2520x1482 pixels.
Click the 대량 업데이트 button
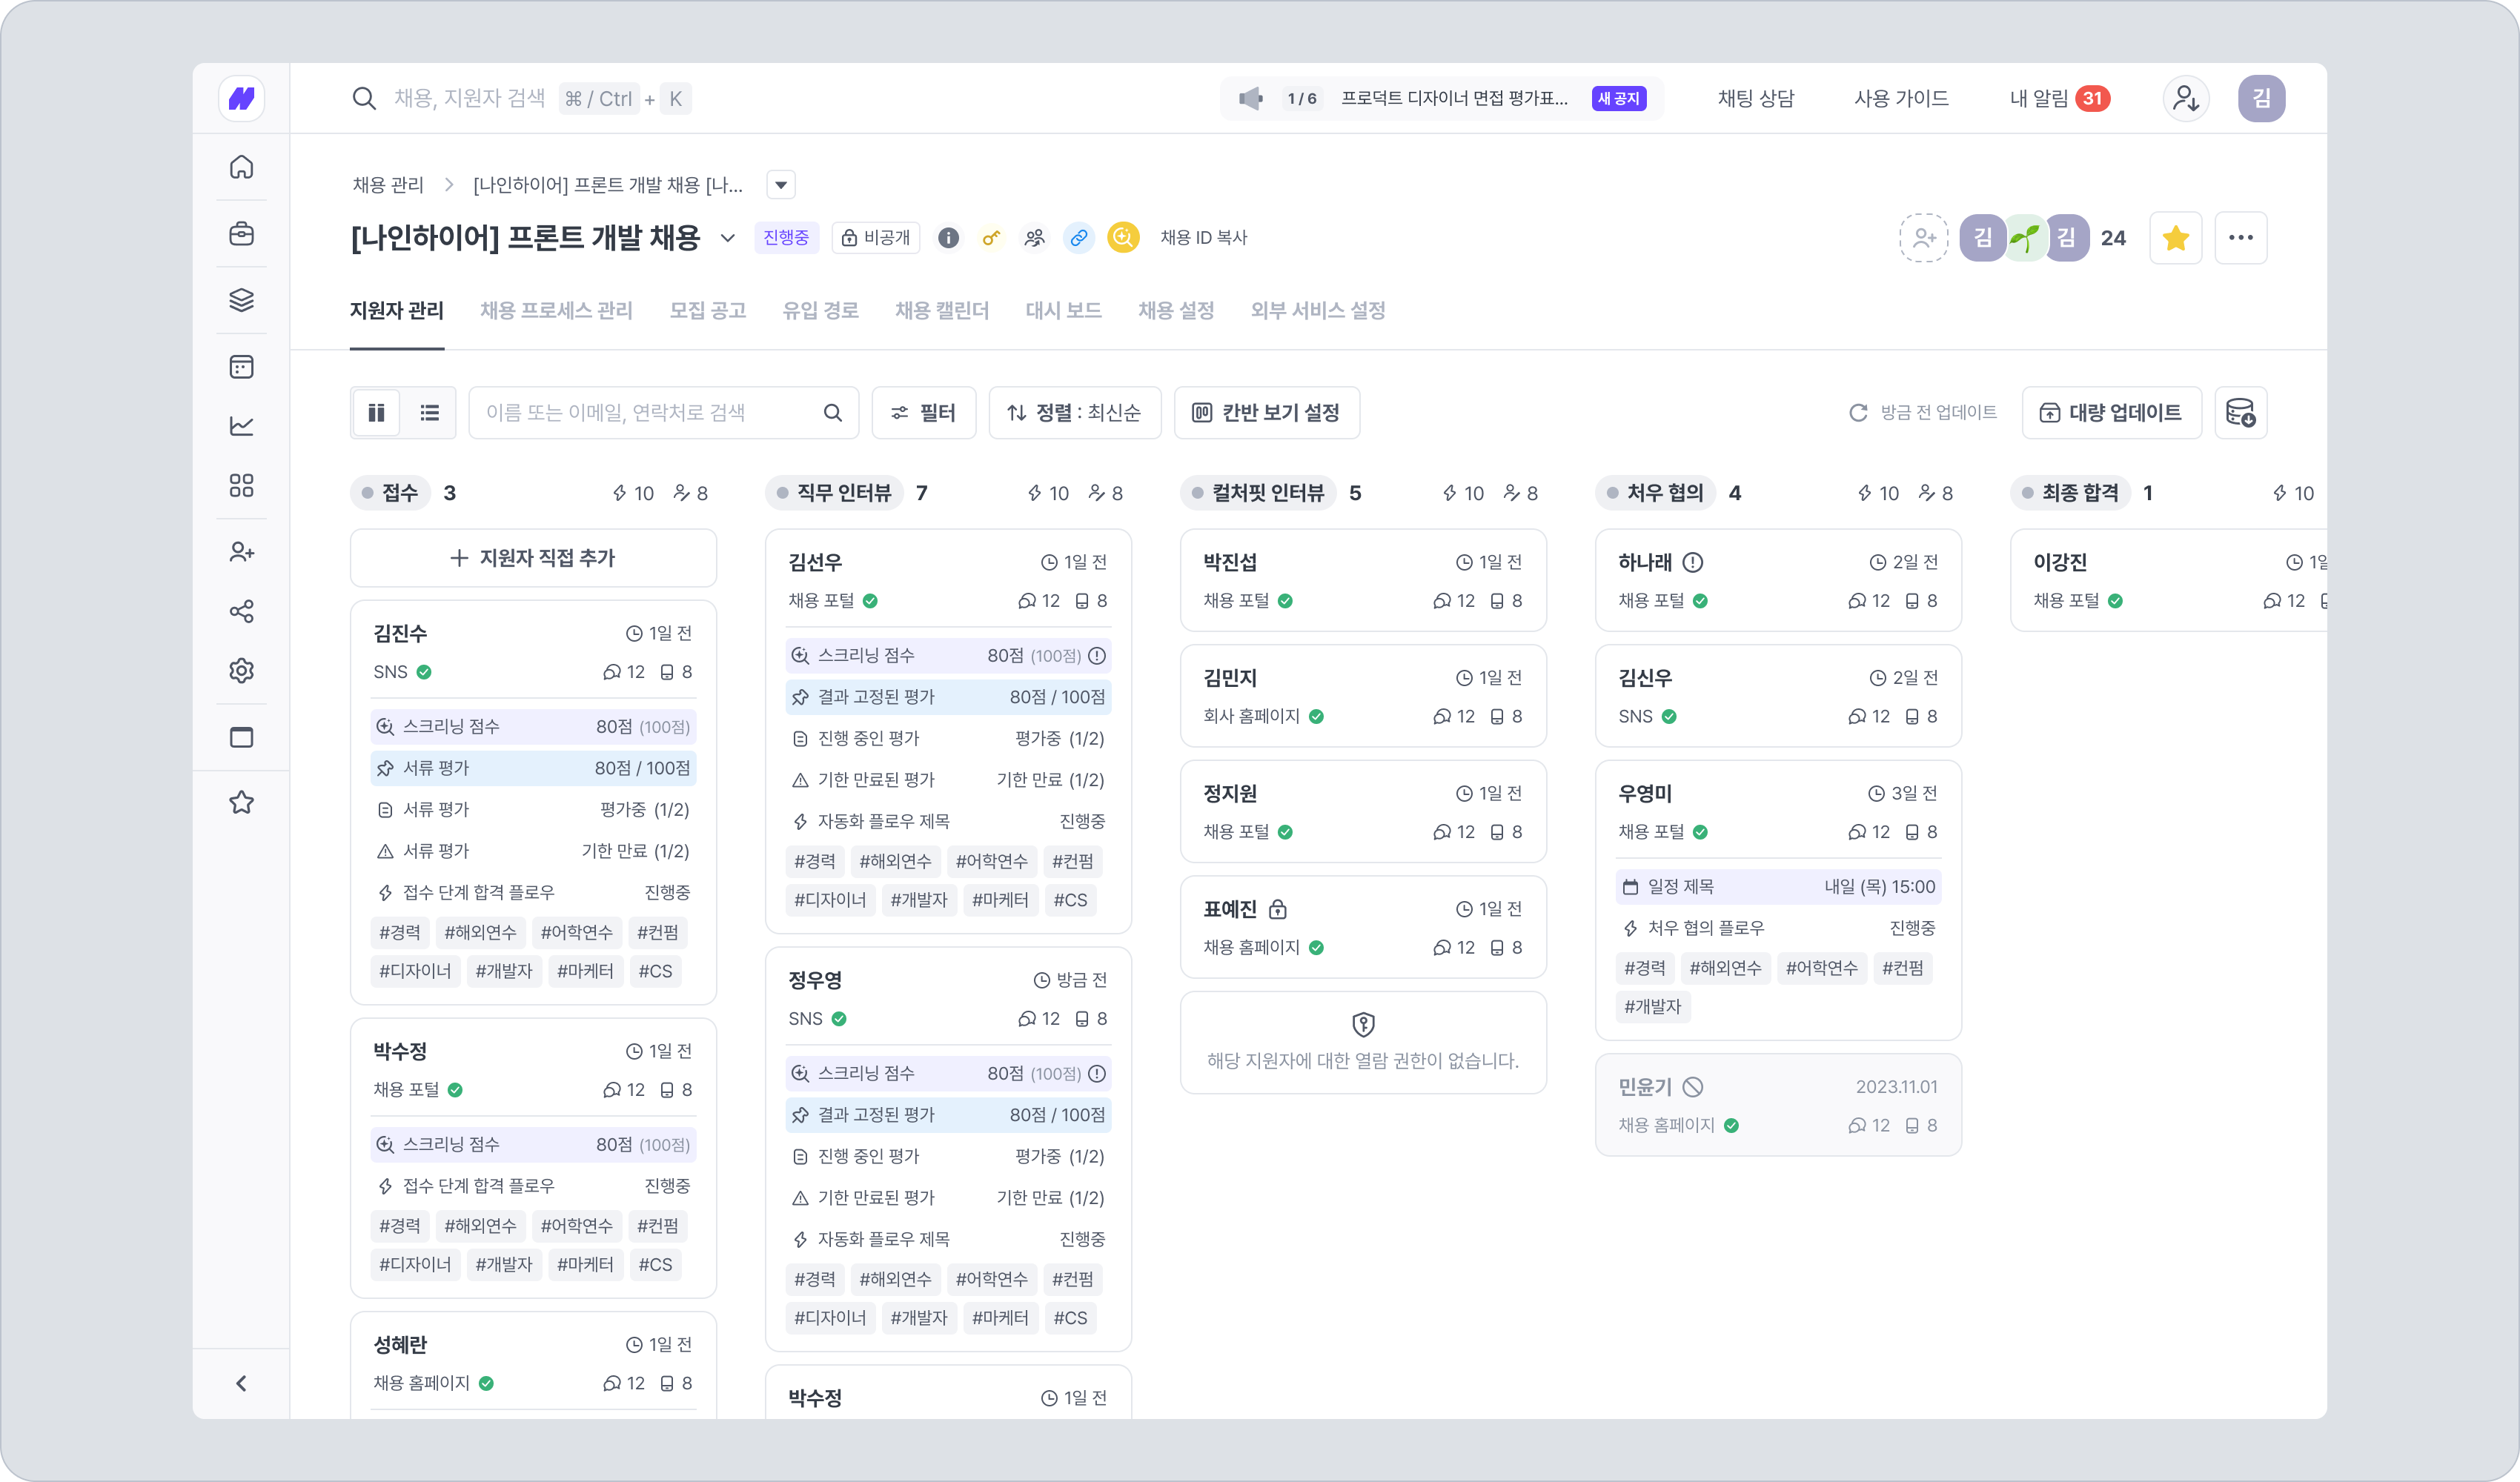point(2111,412)
